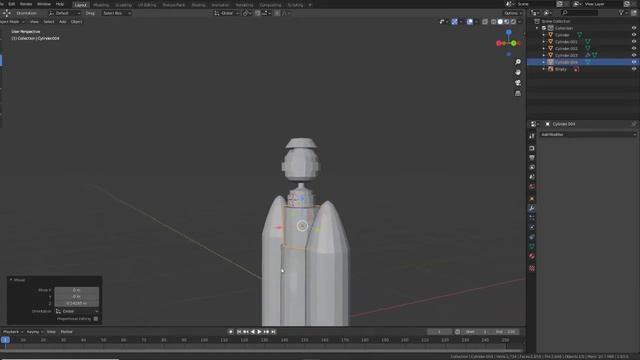Switch to solid viewport shading
The width and height of the screenshot is (640, 360).
point(500,22)
